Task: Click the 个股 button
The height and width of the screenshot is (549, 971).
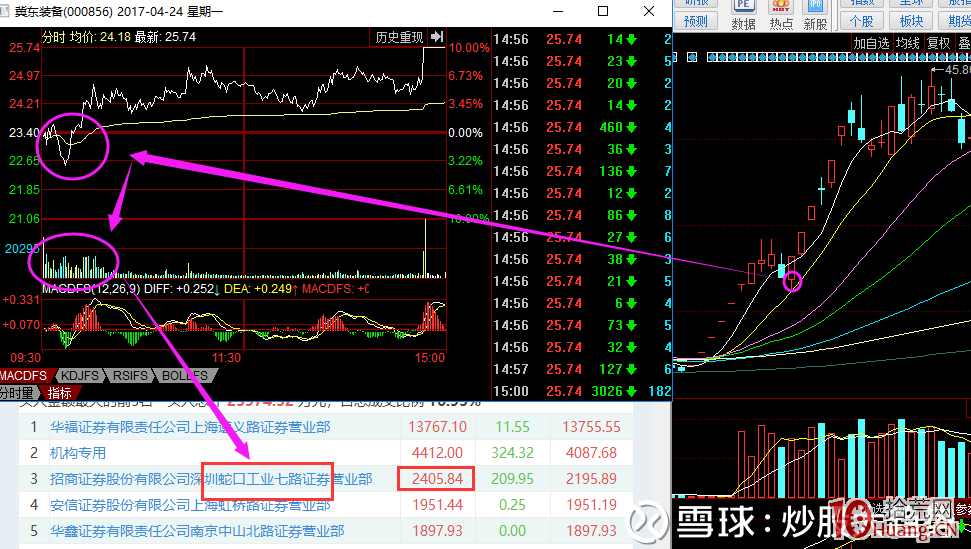Action: (x=861, y=21)
